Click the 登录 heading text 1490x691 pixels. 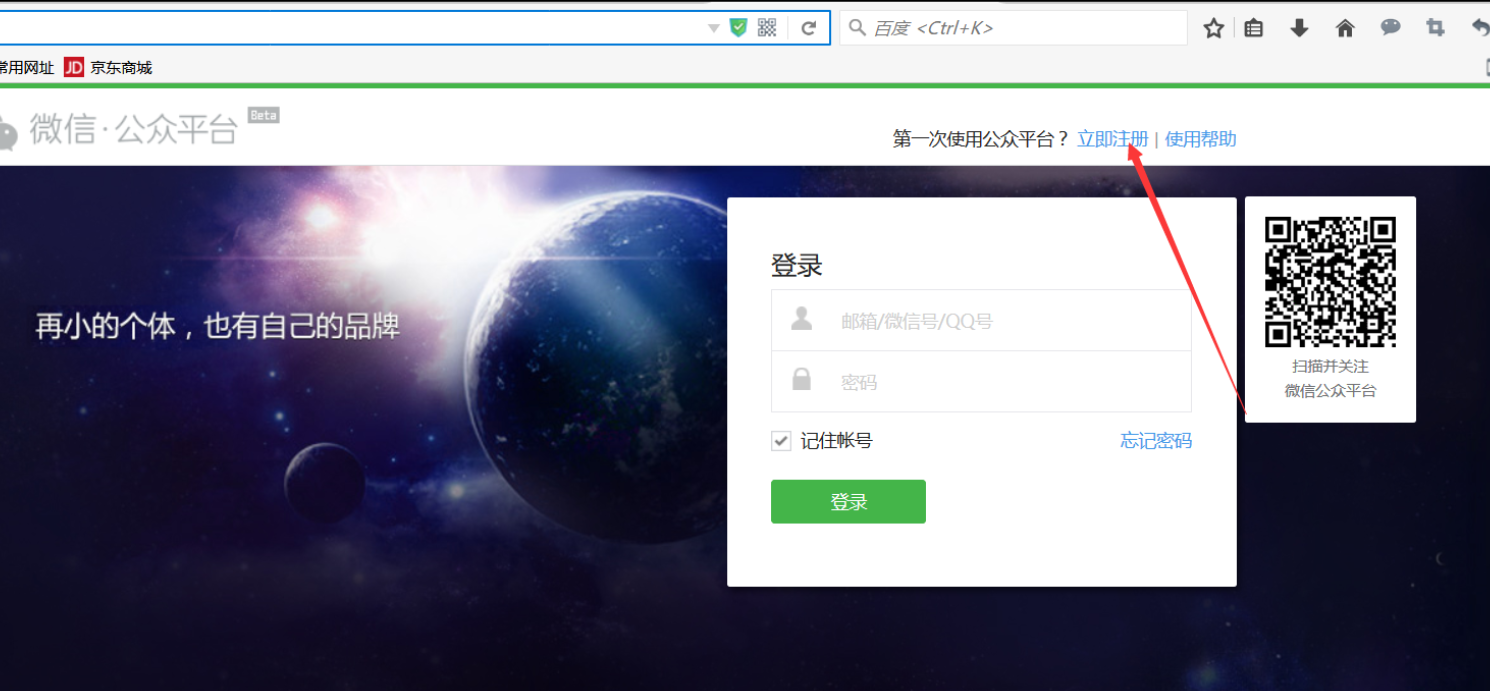click(x=797, y=266)
